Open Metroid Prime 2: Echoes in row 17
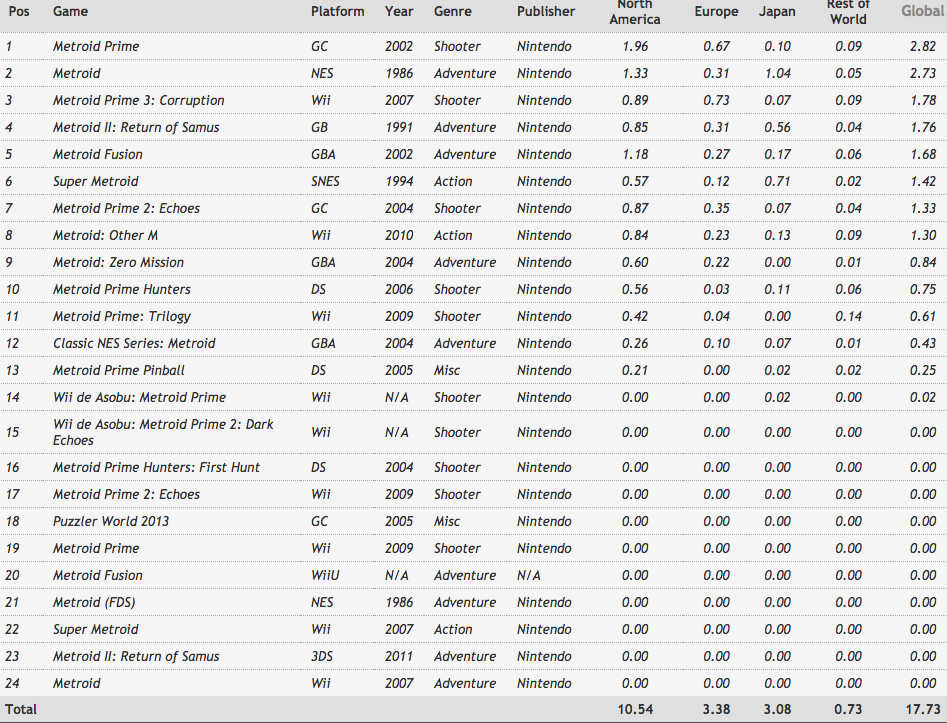The image size is (947, 723). [x=126, y=495]
